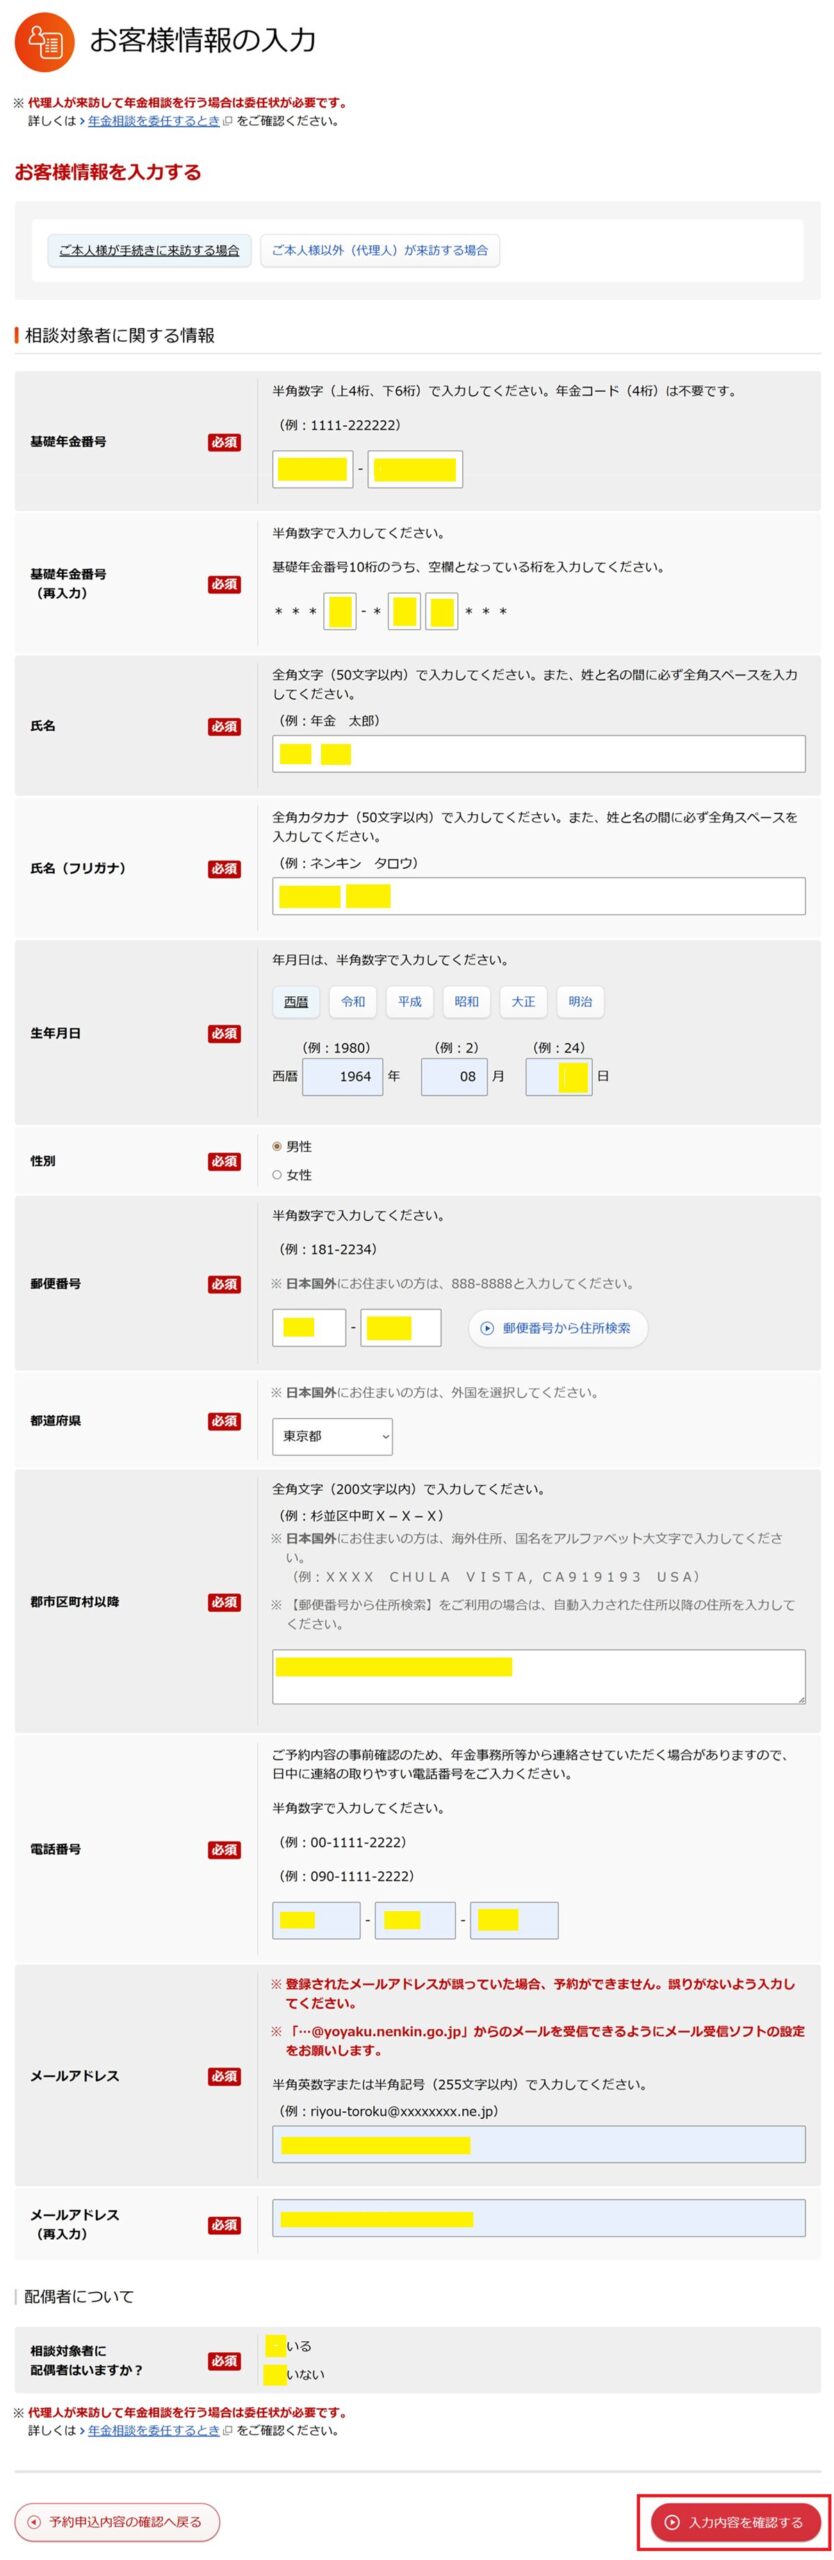Click the customer info header icon
The image size is (834, 2560).
[x=44, y=42]
